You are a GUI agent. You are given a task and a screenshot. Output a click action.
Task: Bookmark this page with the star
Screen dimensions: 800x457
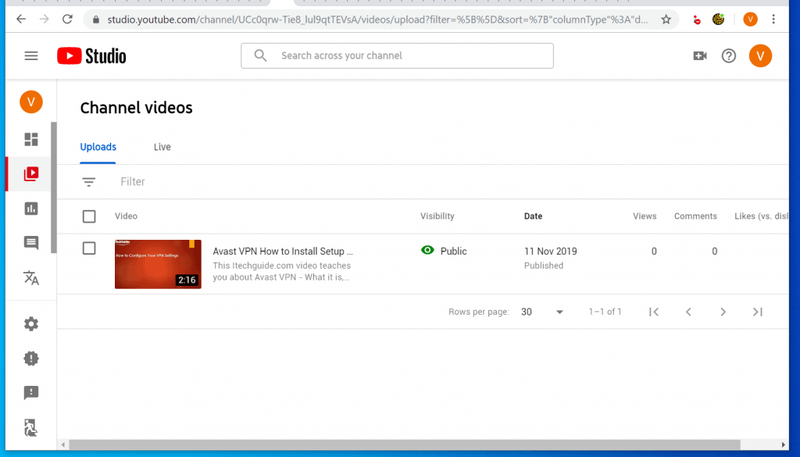(666, 19)
